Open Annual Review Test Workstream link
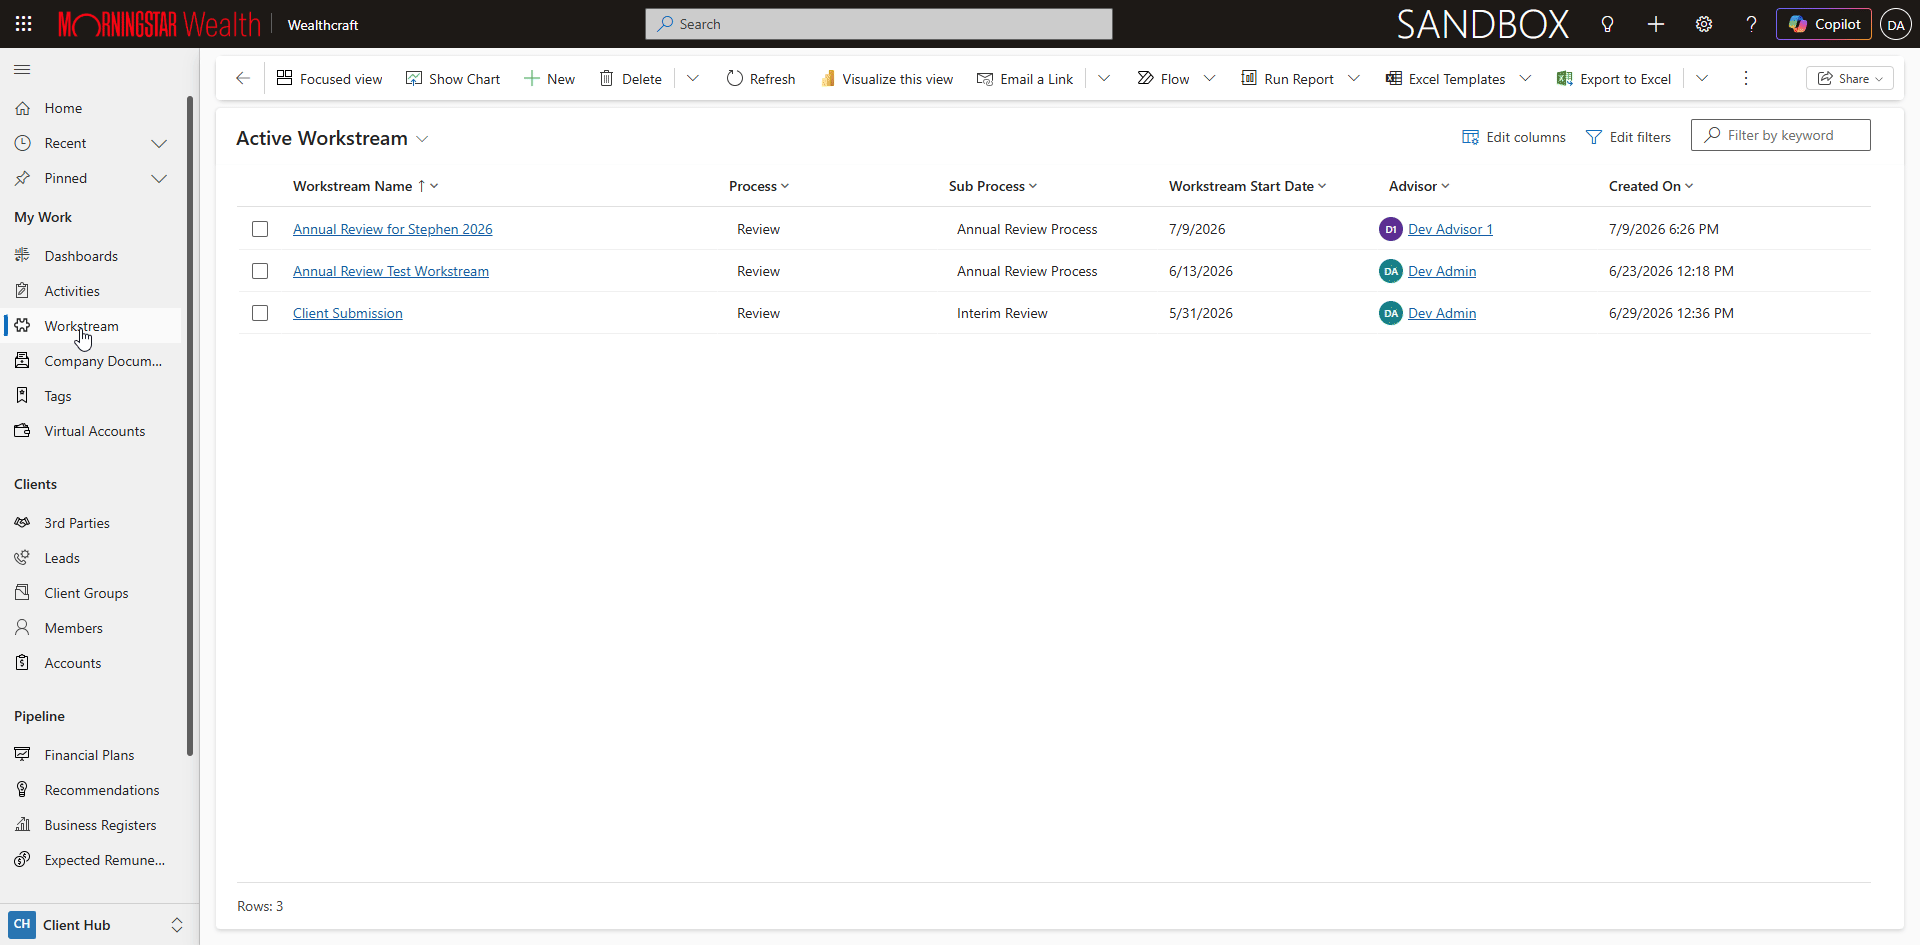Viewport: 1920px width, 945px height. click(391, 271)
